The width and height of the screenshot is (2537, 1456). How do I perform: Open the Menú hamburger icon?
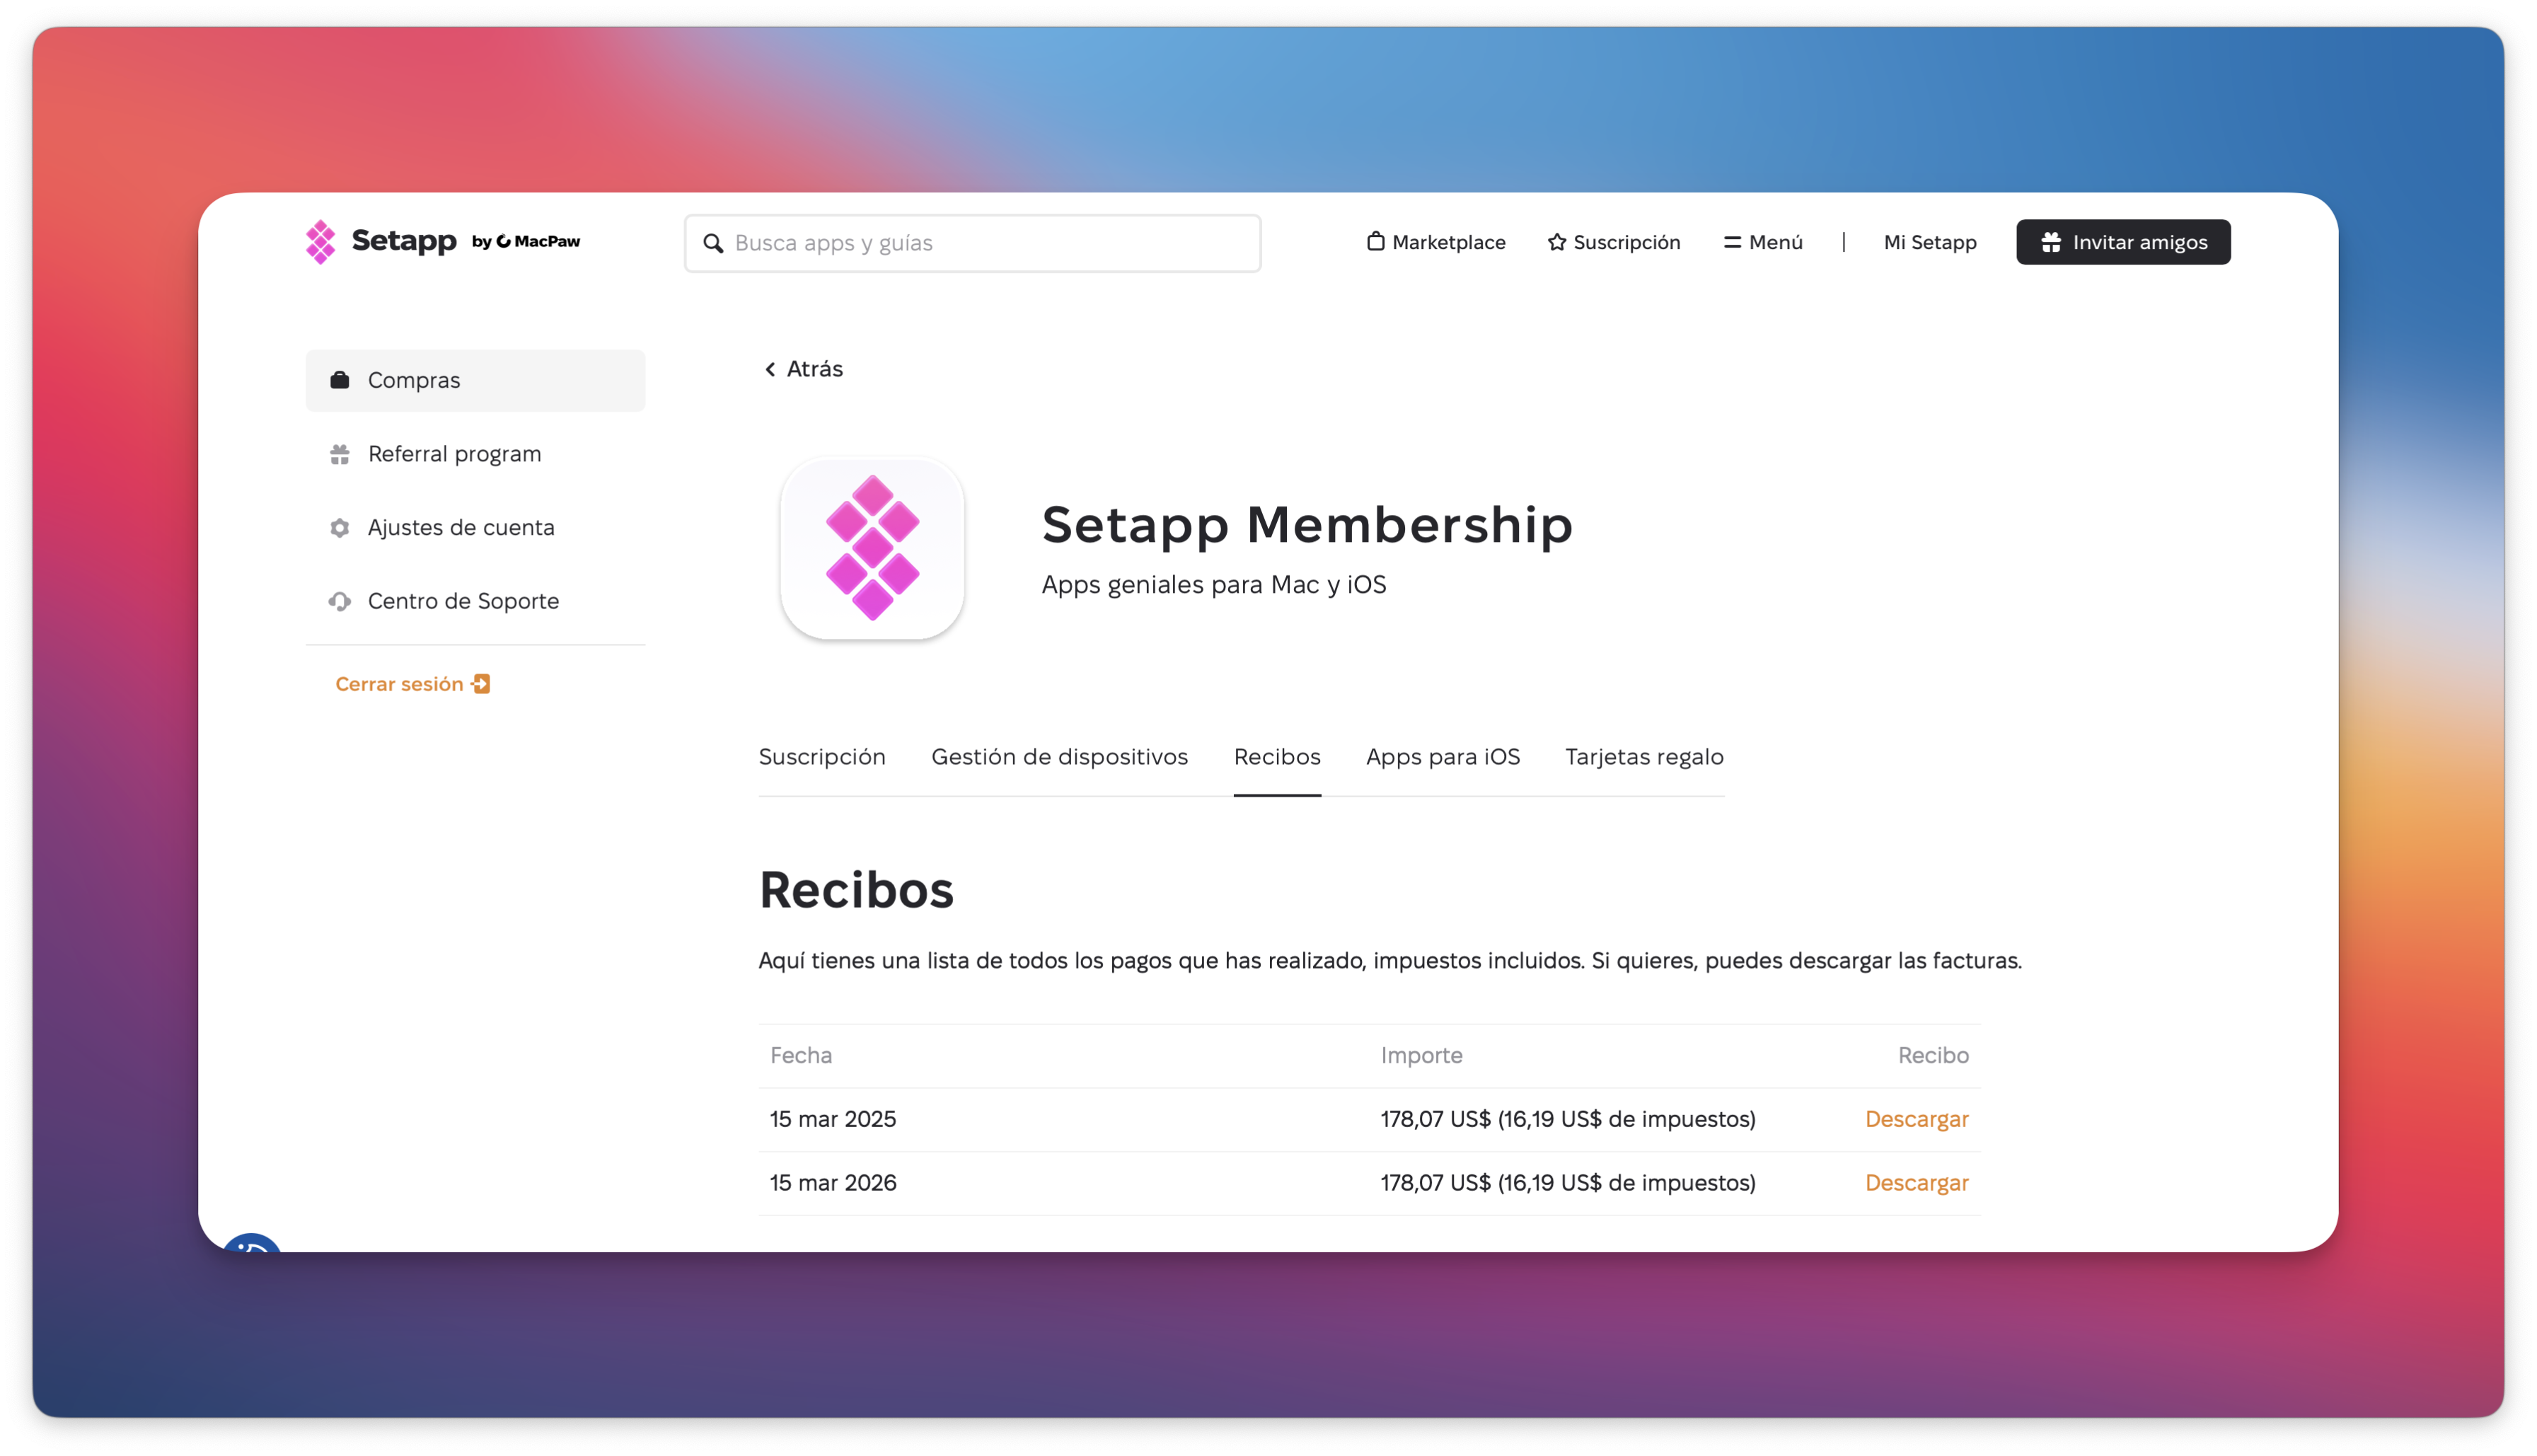tap(1732, 242)
